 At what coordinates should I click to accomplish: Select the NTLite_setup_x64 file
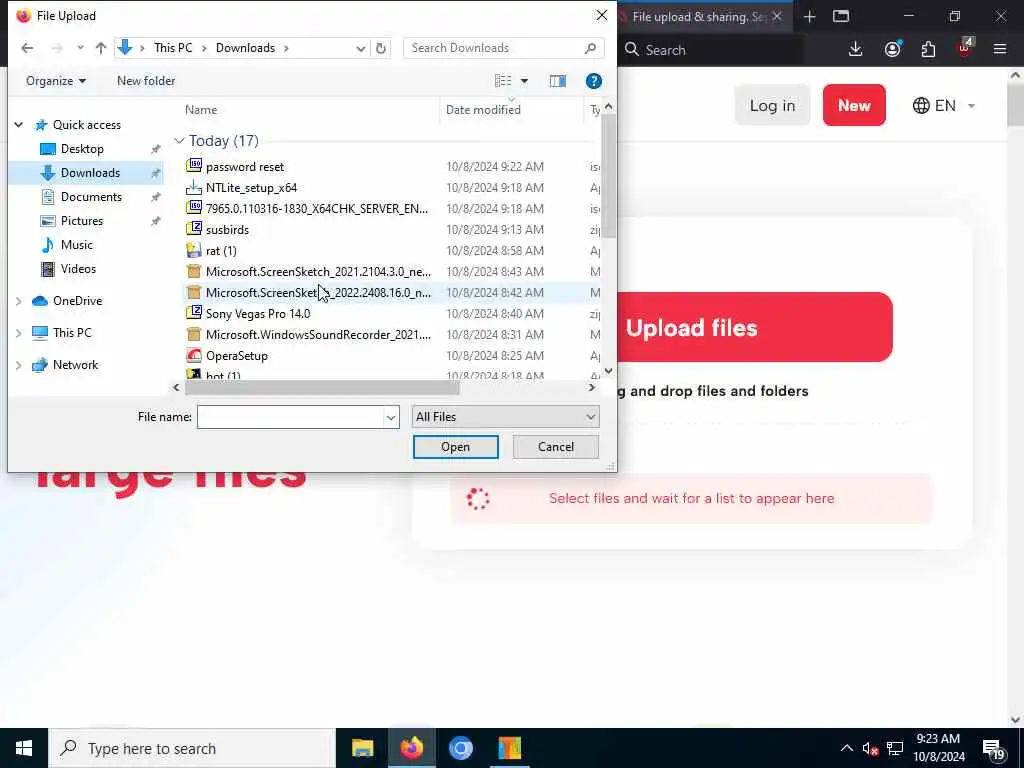click(251, 187)
